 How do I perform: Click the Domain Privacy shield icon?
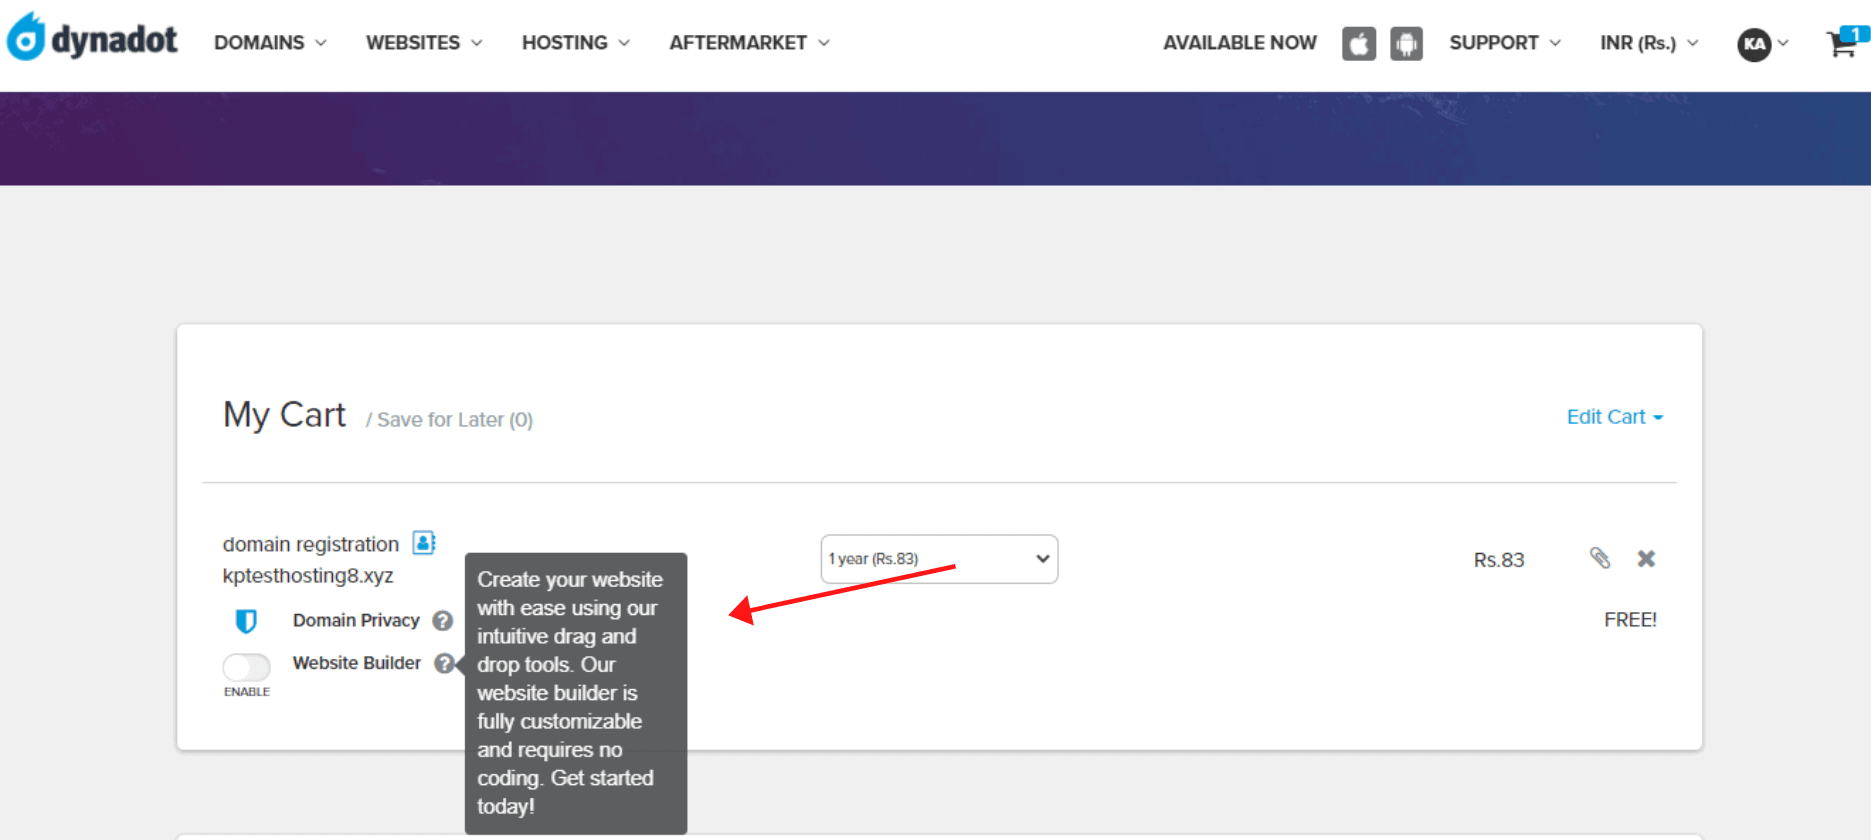pos(246,621)
